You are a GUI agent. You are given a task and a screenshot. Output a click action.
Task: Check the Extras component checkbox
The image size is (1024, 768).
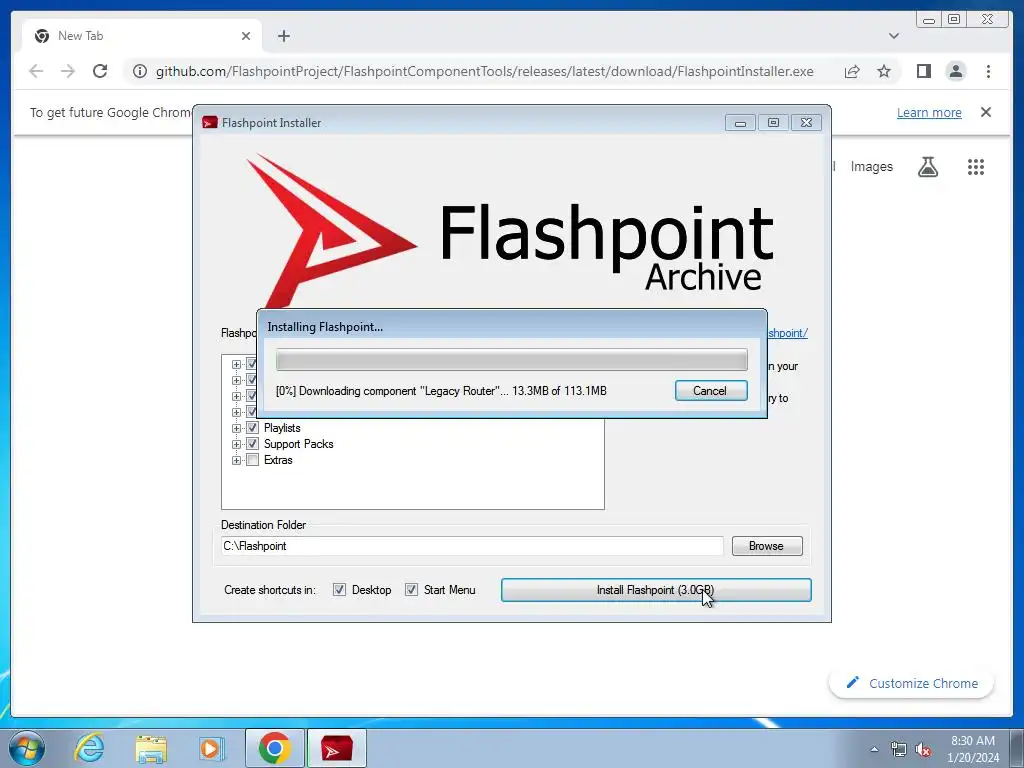(x=252, y=460)
